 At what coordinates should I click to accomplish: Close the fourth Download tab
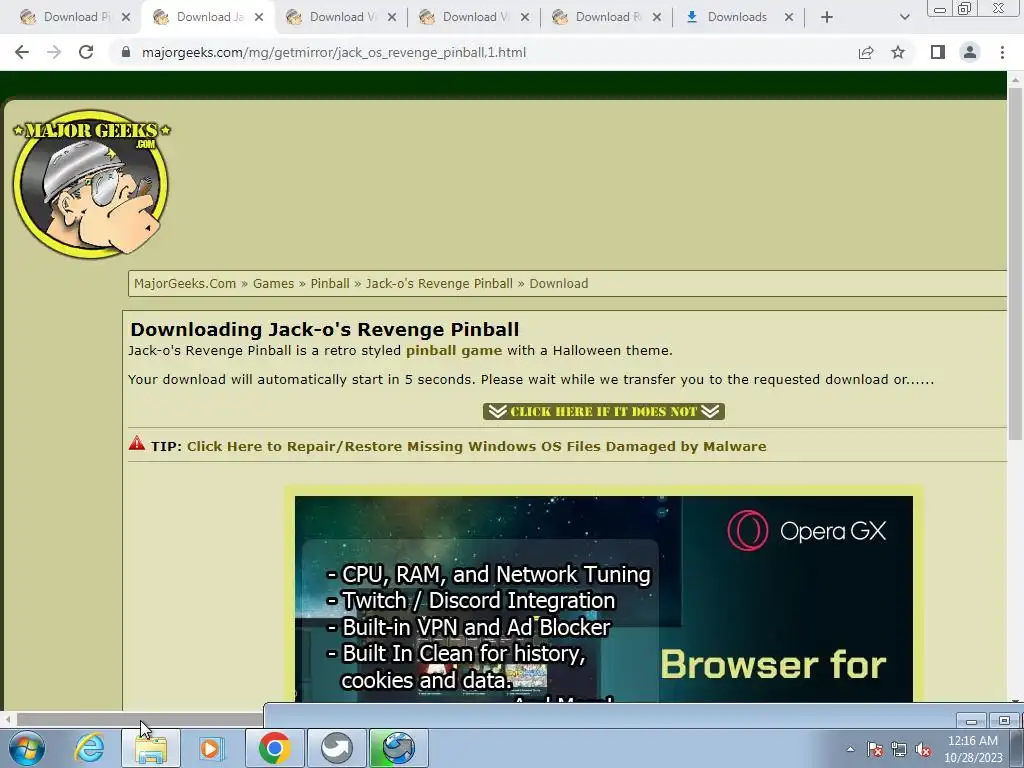tap(525, 17)
